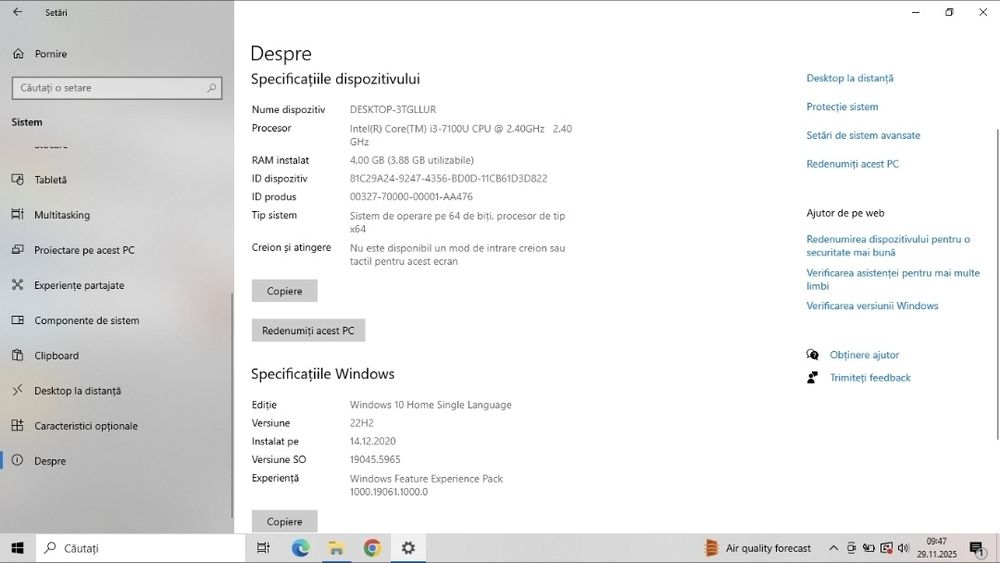Go back with the Setări arrow
The width and height of the screenshot is (1000, 563).
coord(17,12)
